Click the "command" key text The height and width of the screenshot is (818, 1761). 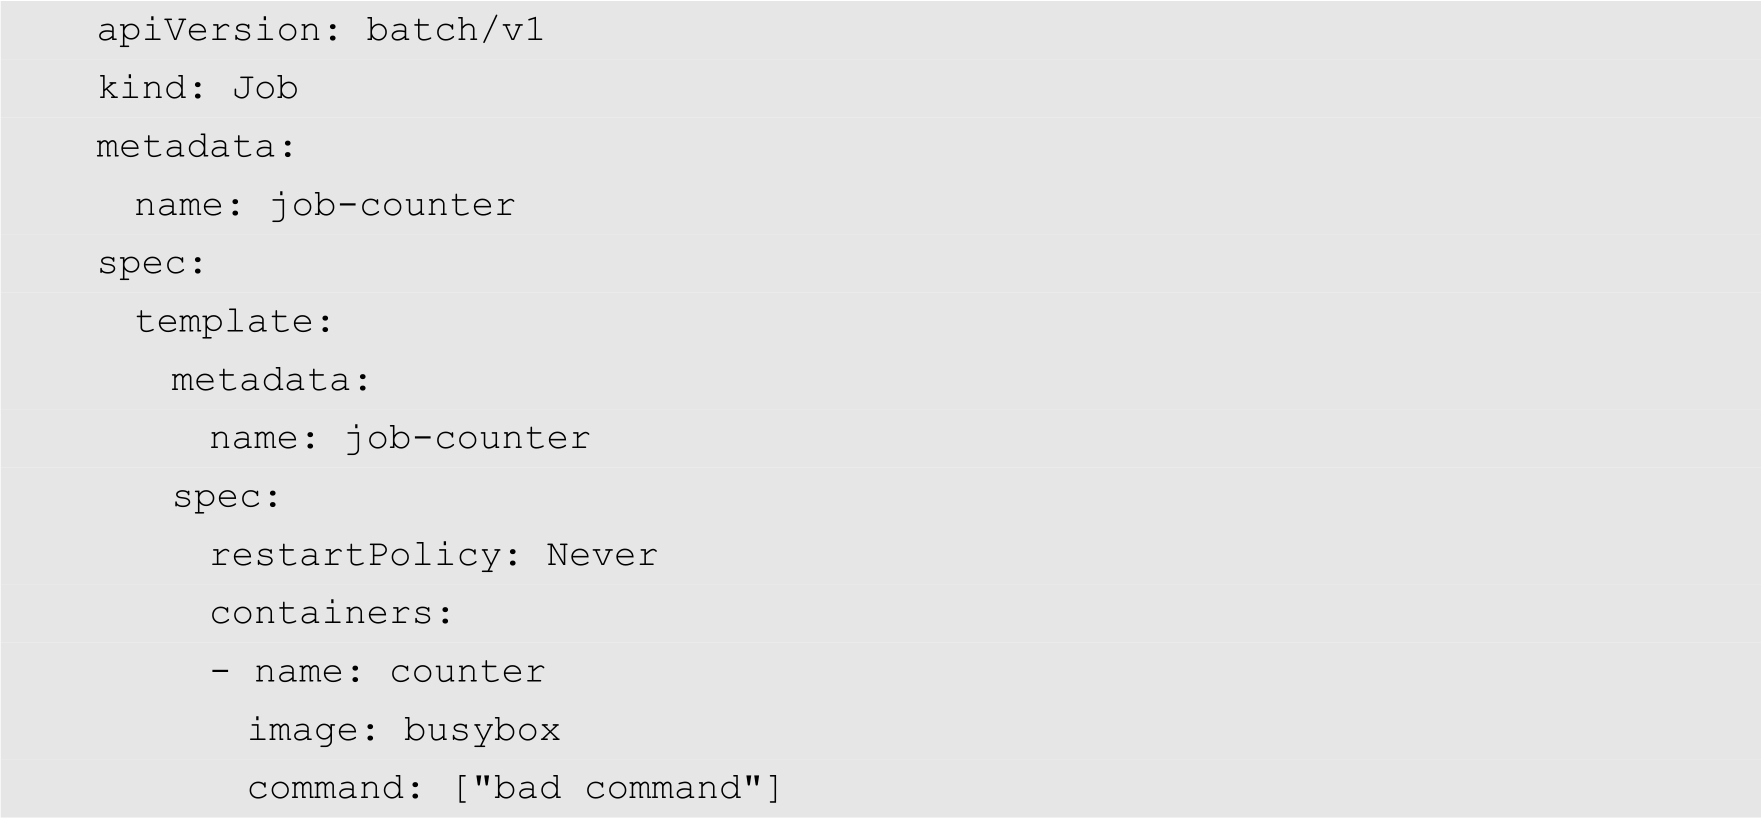click(x=326, y=788)
